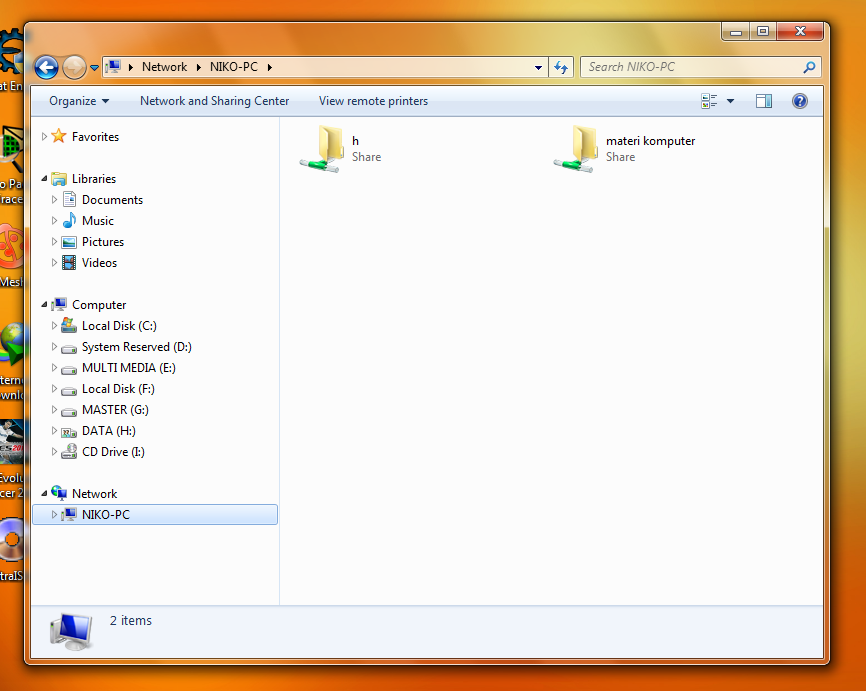The image size is (866, 691).
Task: Open MULTI MEDIA (E:) drive
Action: tap(129, 368)
